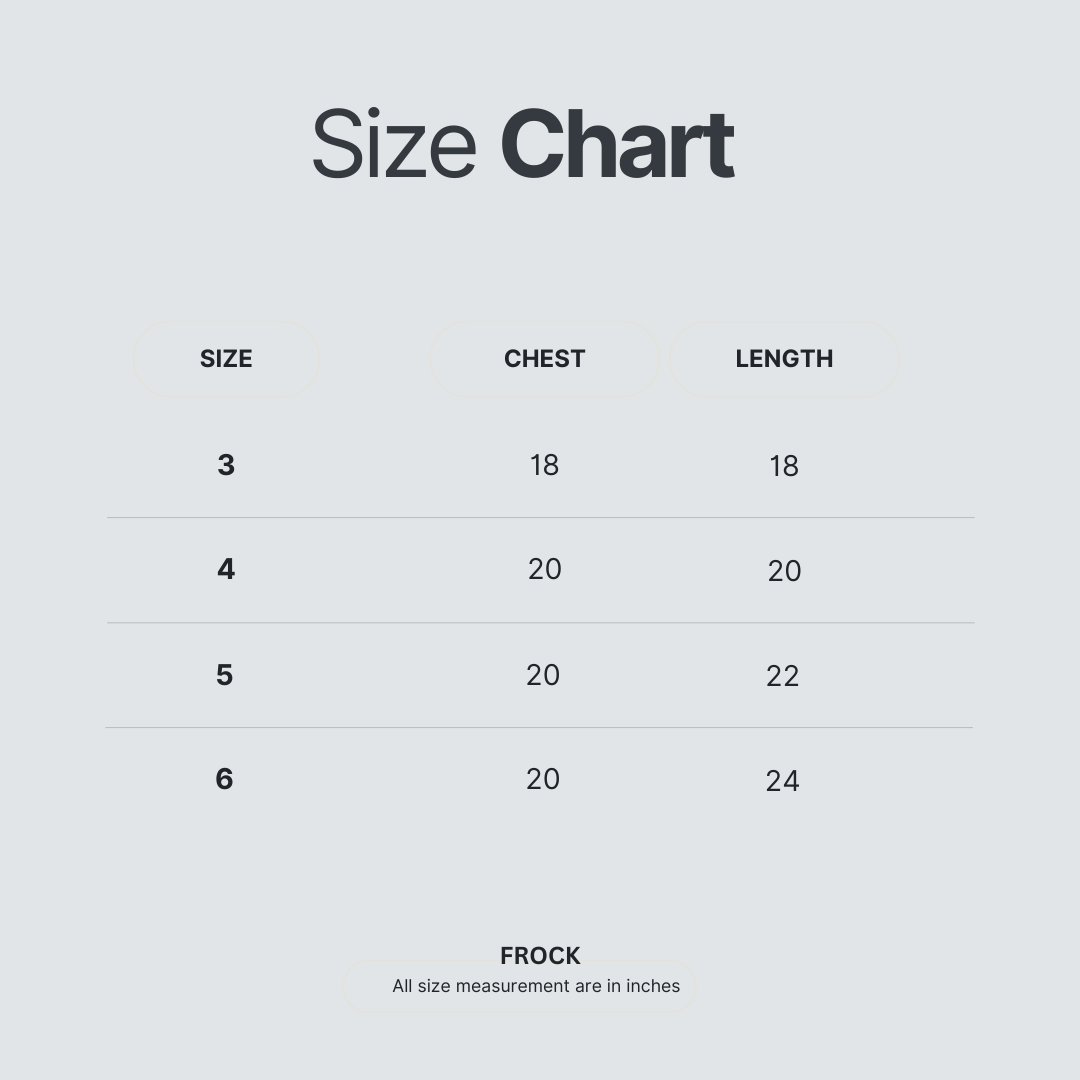Click the LENGTH column header pill

784,359
